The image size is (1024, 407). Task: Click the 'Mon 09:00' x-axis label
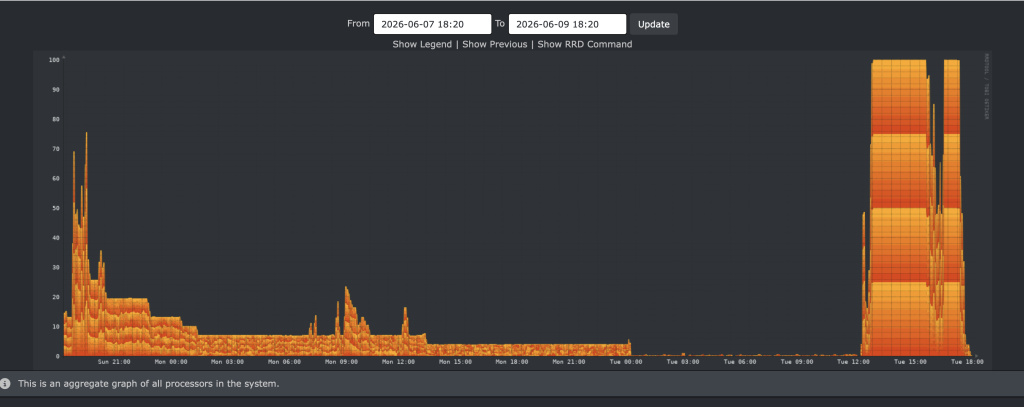tap(342, 361)
